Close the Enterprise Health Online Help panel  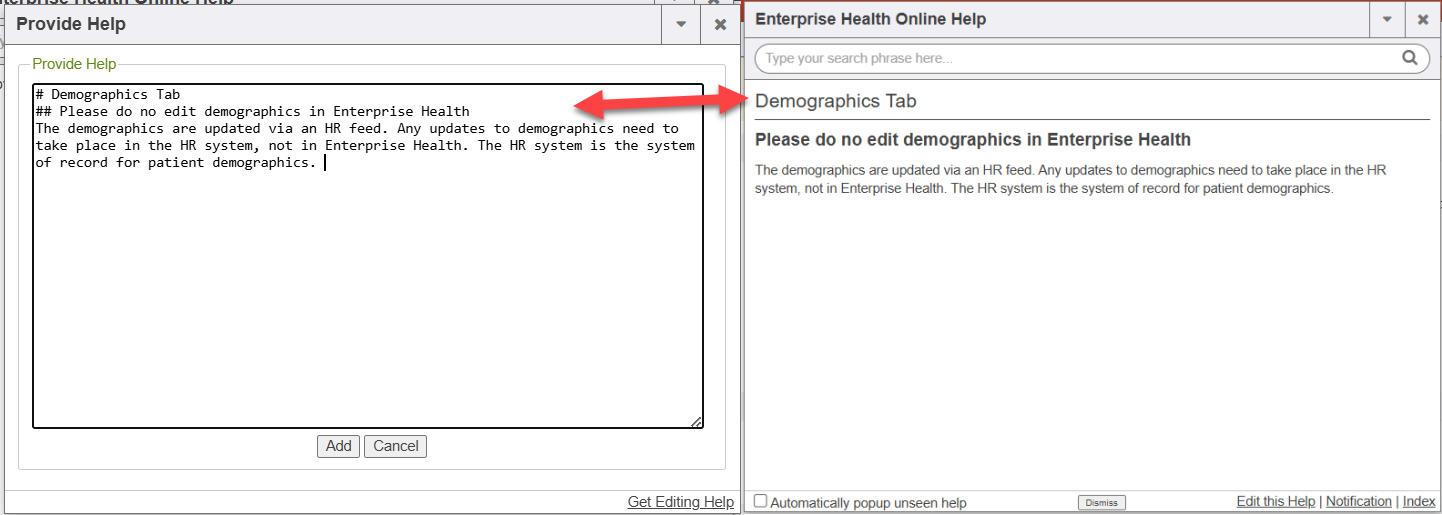1423,20
